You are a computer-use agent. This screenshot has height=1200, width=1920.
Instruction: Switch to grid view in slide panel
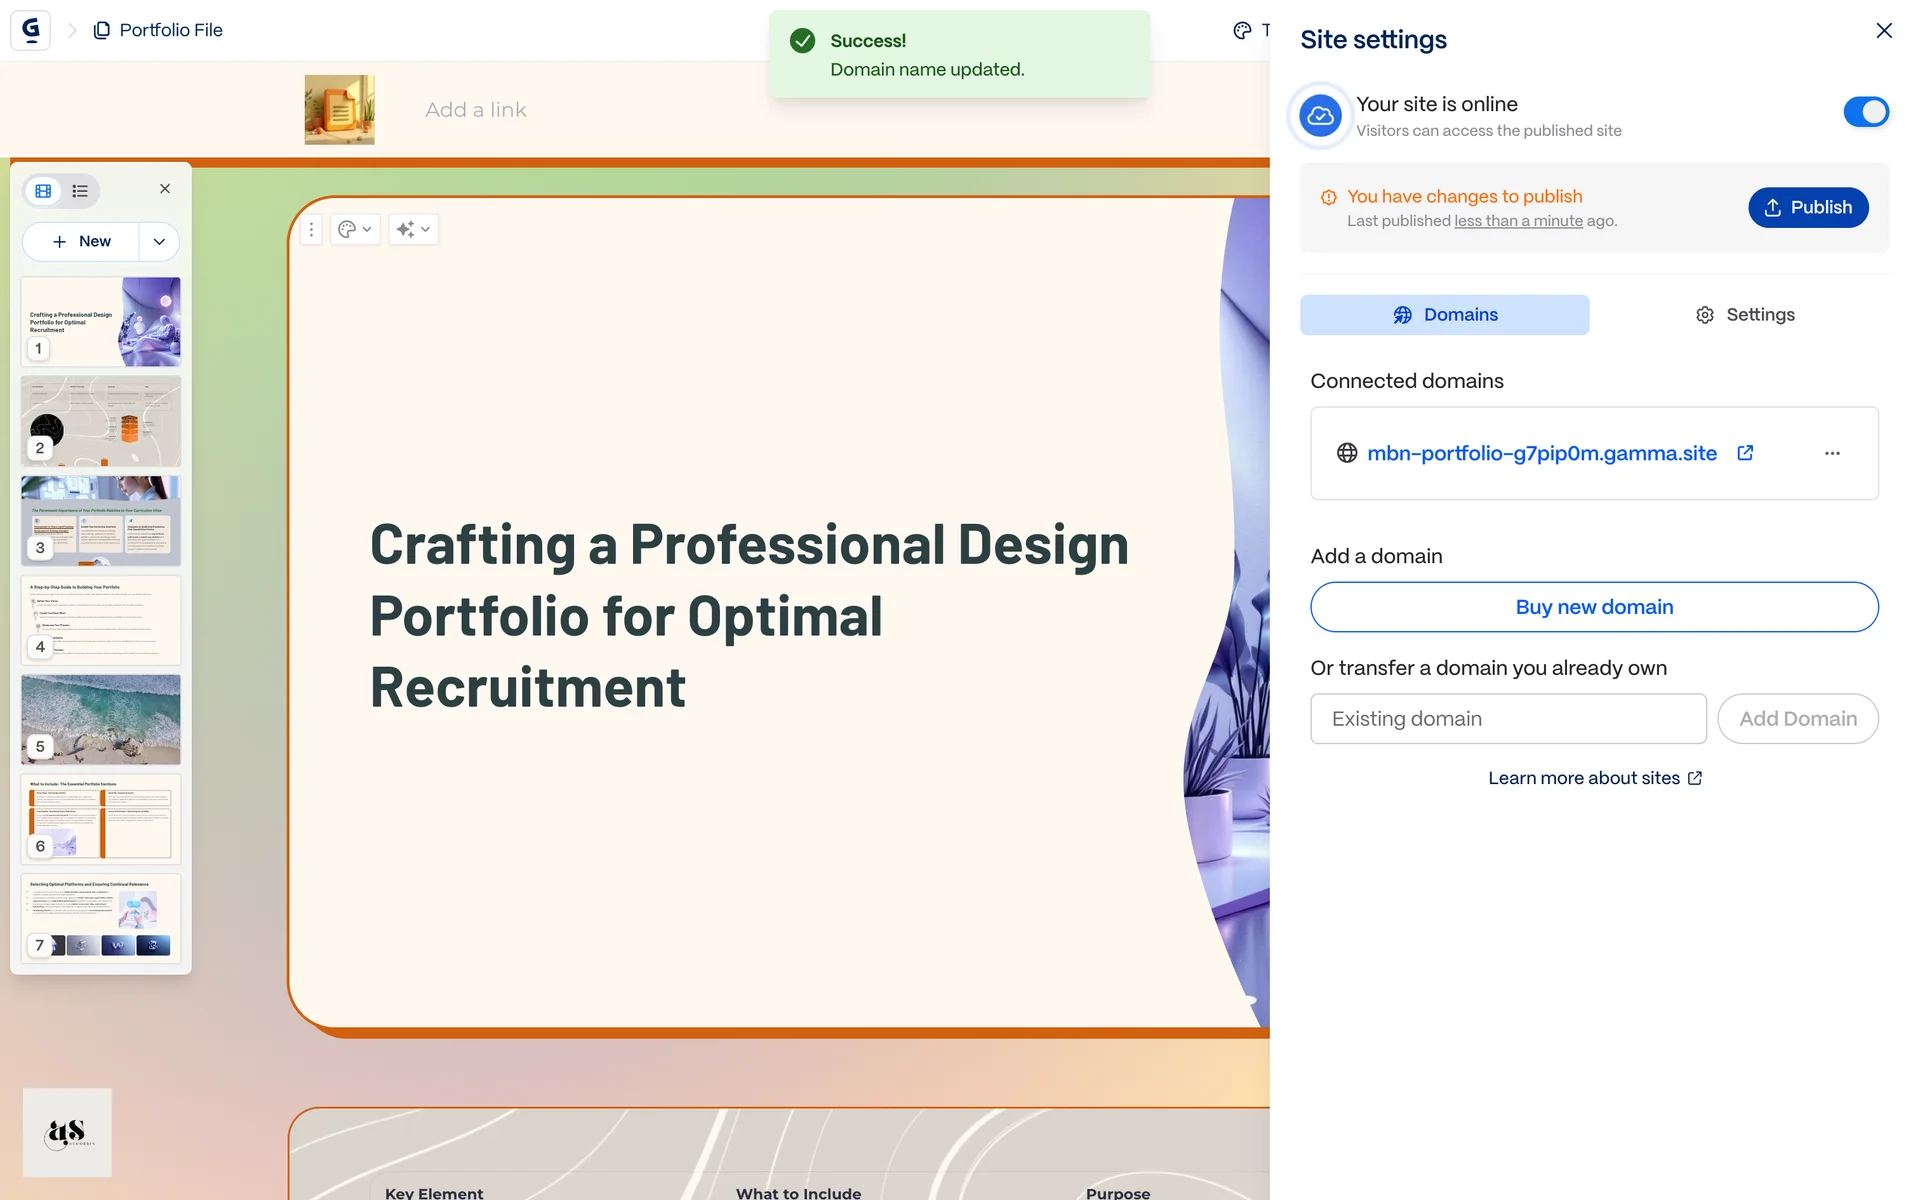click(x=43, y=191)
